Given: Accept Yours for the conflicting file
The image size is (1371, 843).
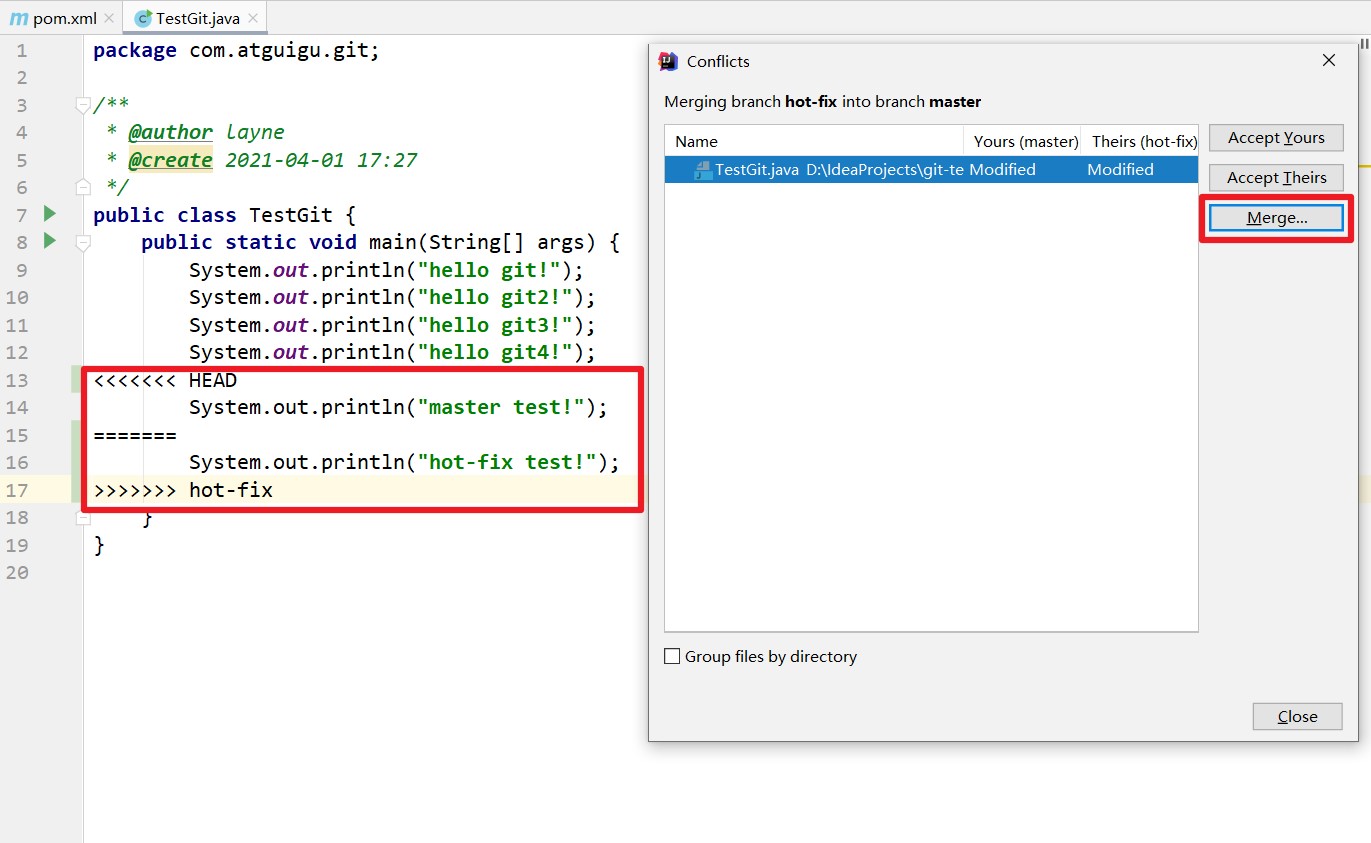Looking at the screenshot, I should [x=1276, y=138].
